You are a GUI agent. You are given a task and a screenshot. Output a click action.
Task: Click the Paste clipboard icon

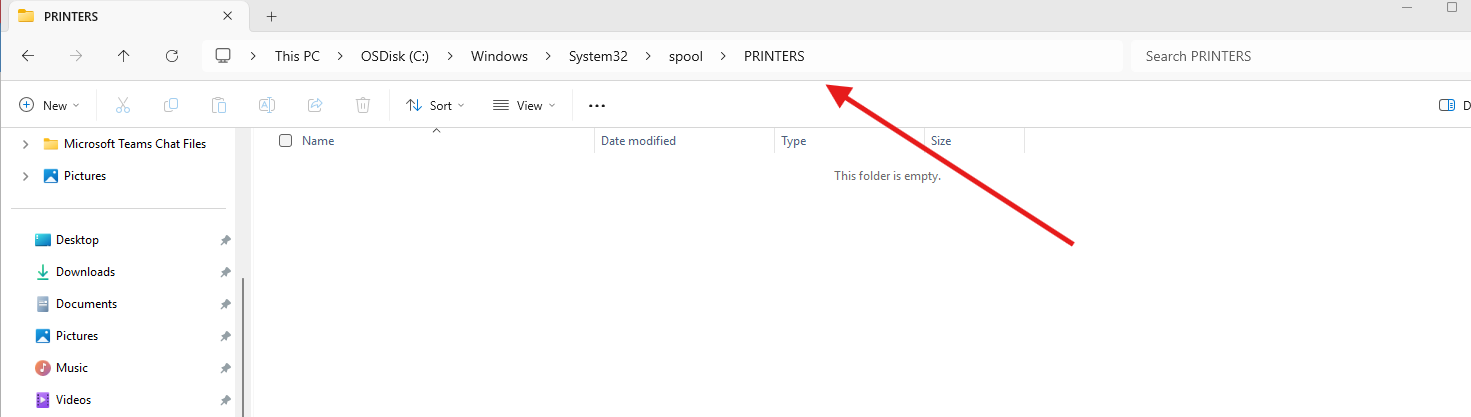click(219, 105)
